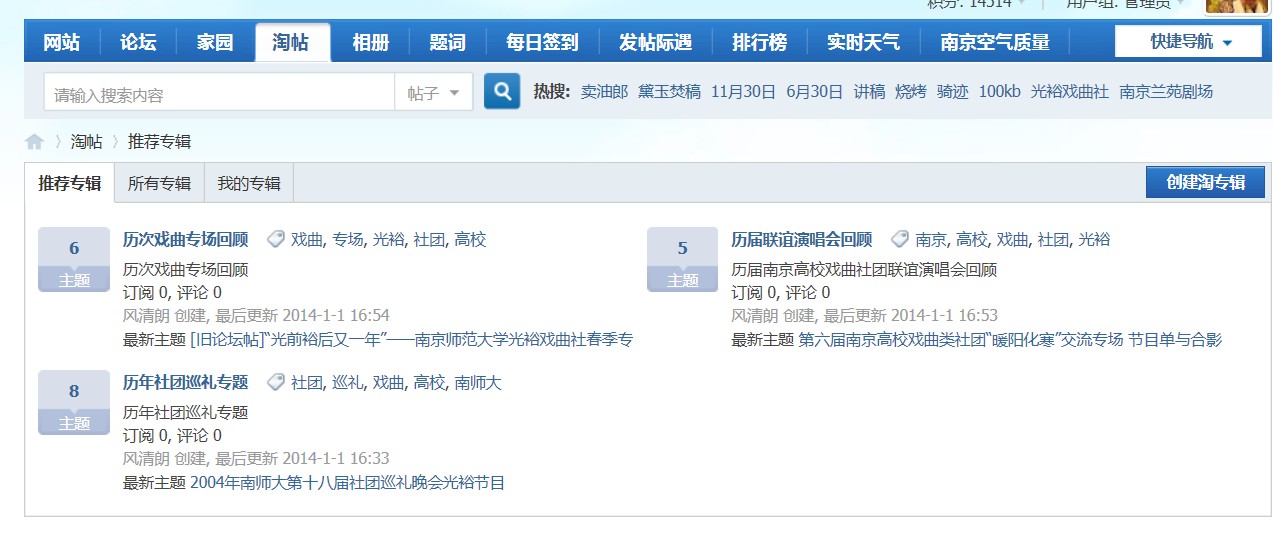Open the 历年社团巡礼专题 album link
1273x538 pixels.
[185, 382]
